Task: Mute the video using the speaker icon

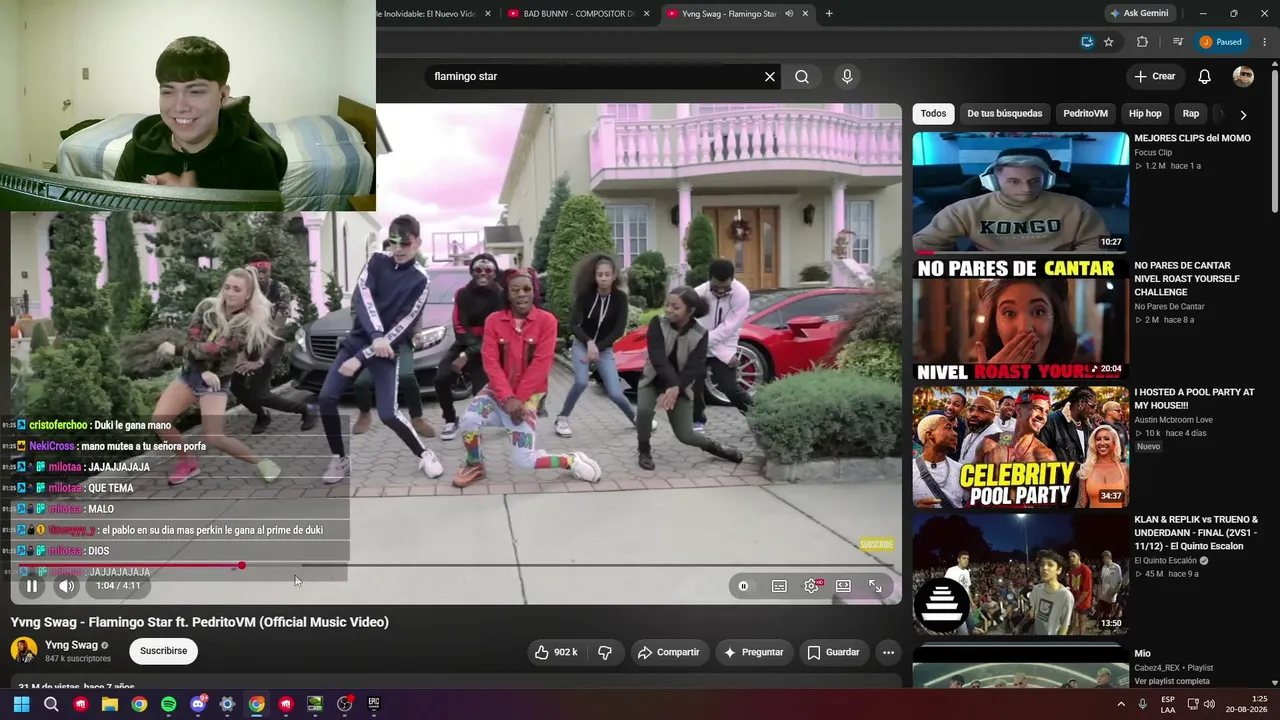Action: 66,586
